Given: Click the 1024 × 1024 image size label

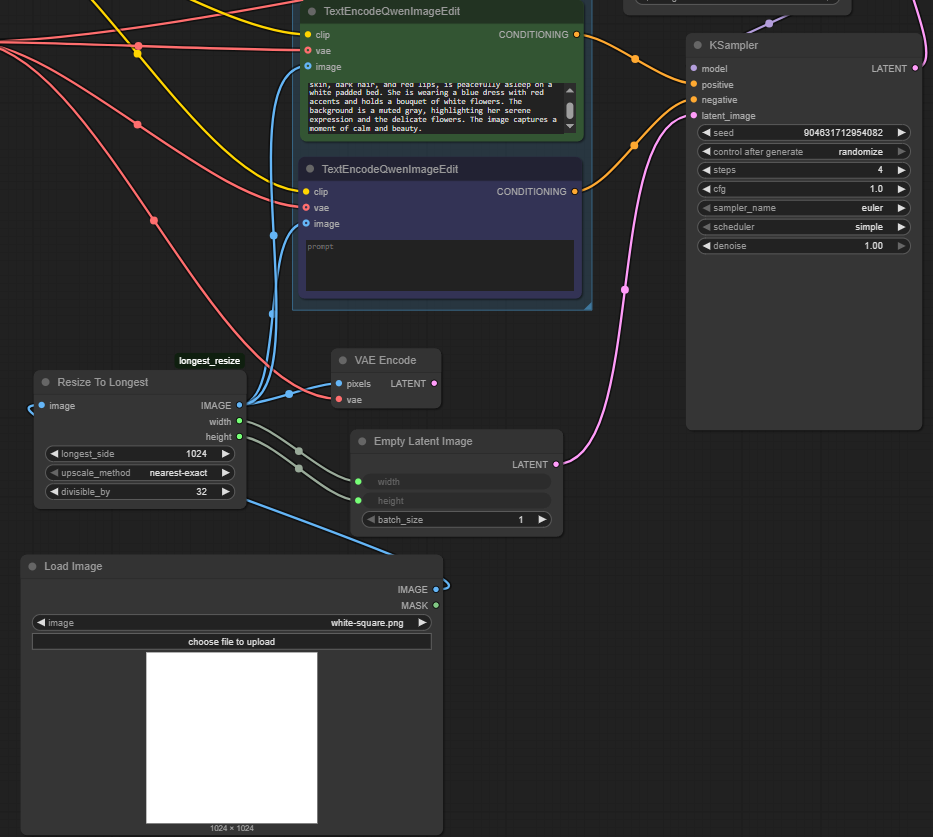Looking at the screenshot, I should click(x=231, y=828).
